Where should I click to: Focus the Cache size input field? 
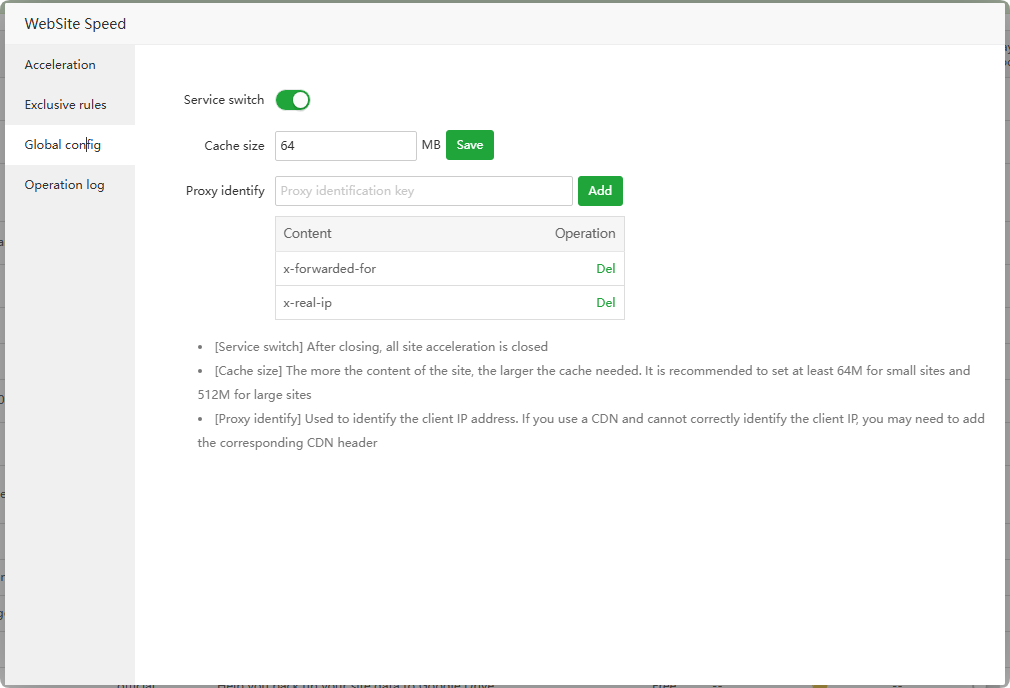point(345,146)
